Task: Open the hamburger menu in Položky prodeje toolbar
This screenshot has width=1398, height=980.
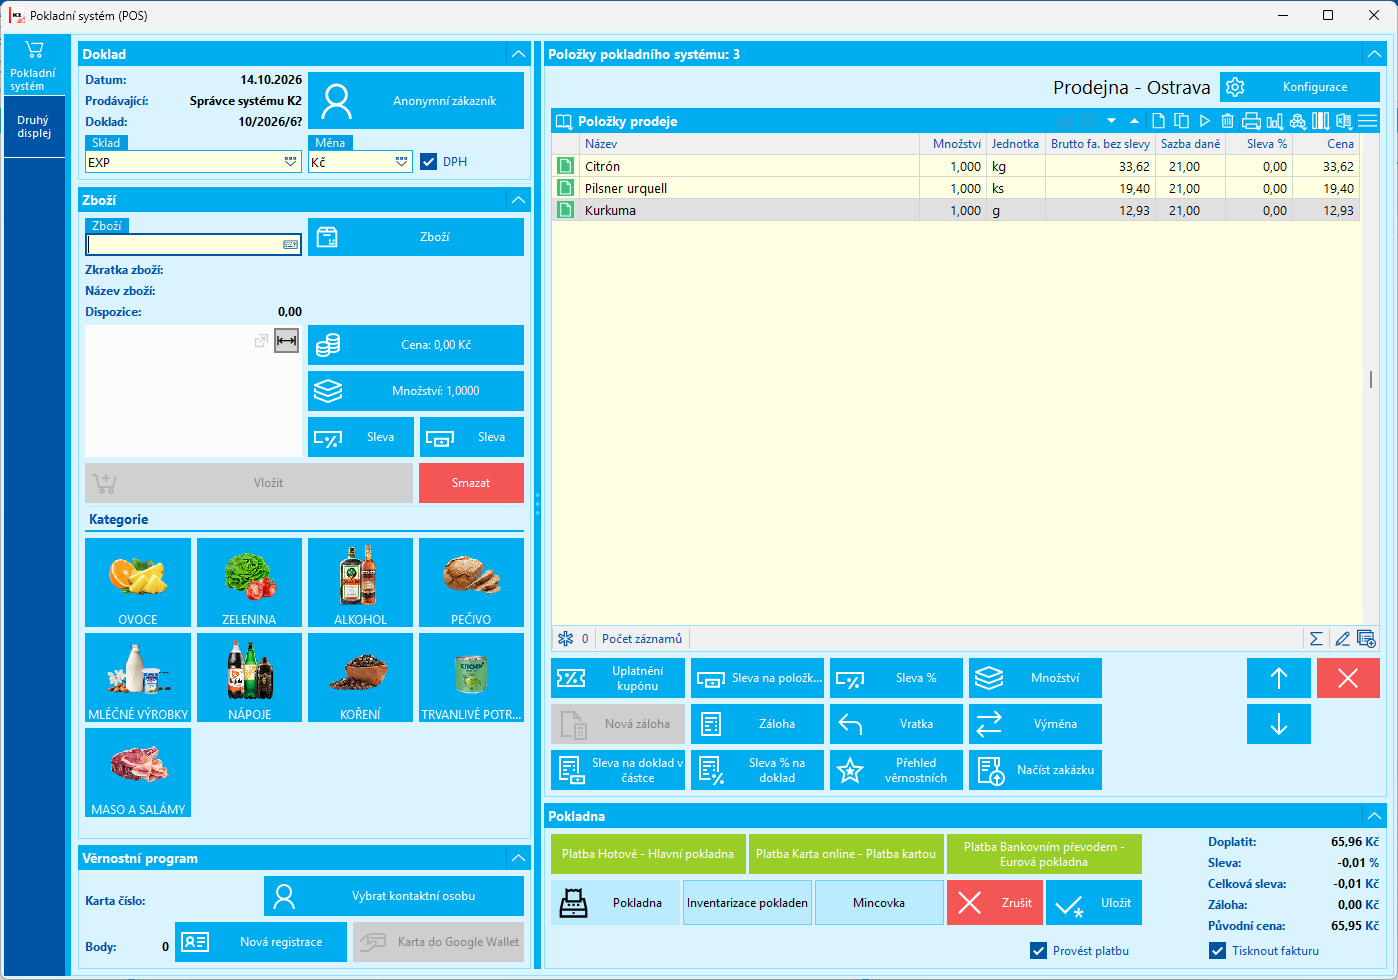Action: coord(1367,121)
